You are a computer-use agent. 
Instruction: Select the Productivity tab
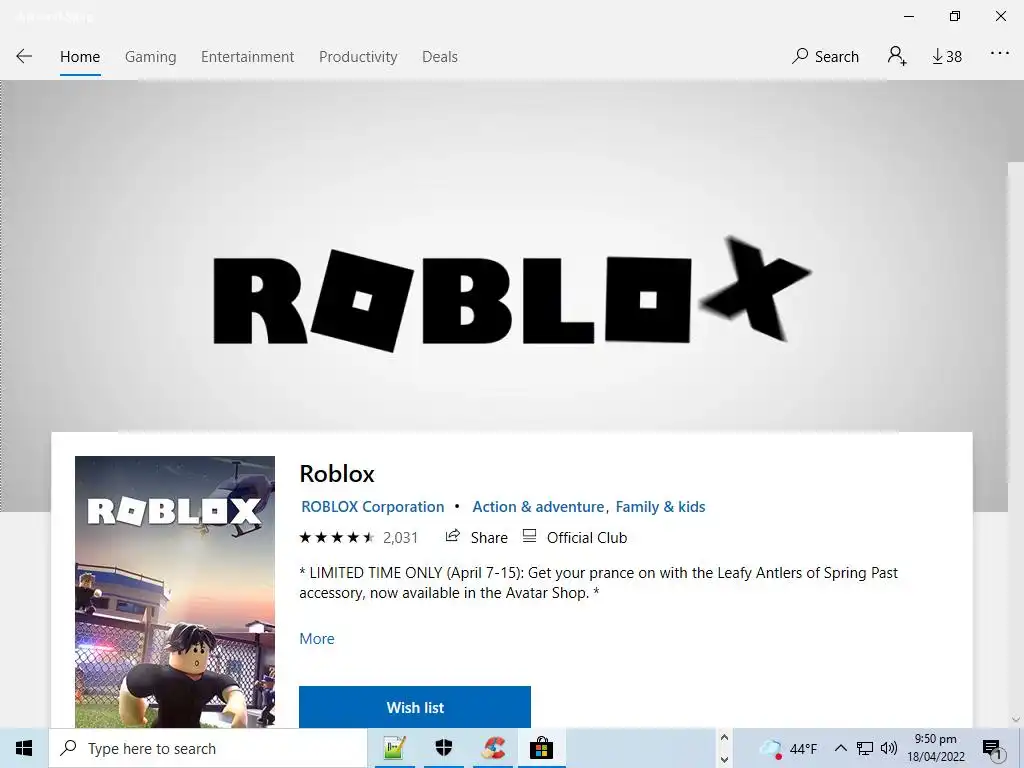point(358,57)
